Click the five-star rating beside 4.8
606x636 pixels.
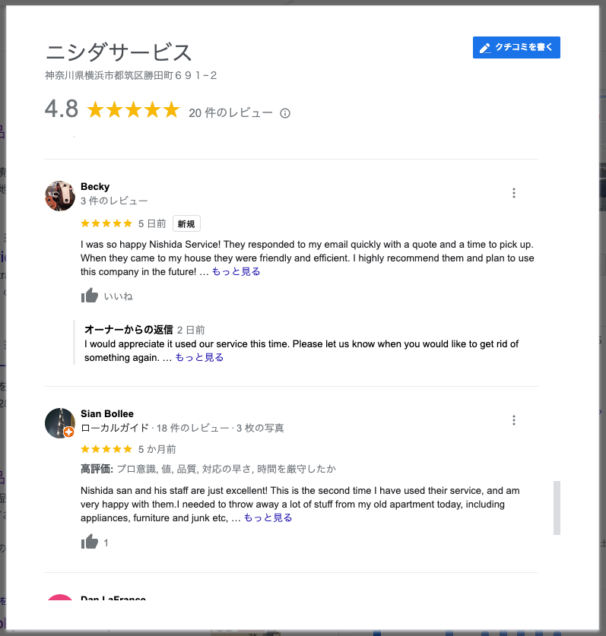(x=133, y=110)
